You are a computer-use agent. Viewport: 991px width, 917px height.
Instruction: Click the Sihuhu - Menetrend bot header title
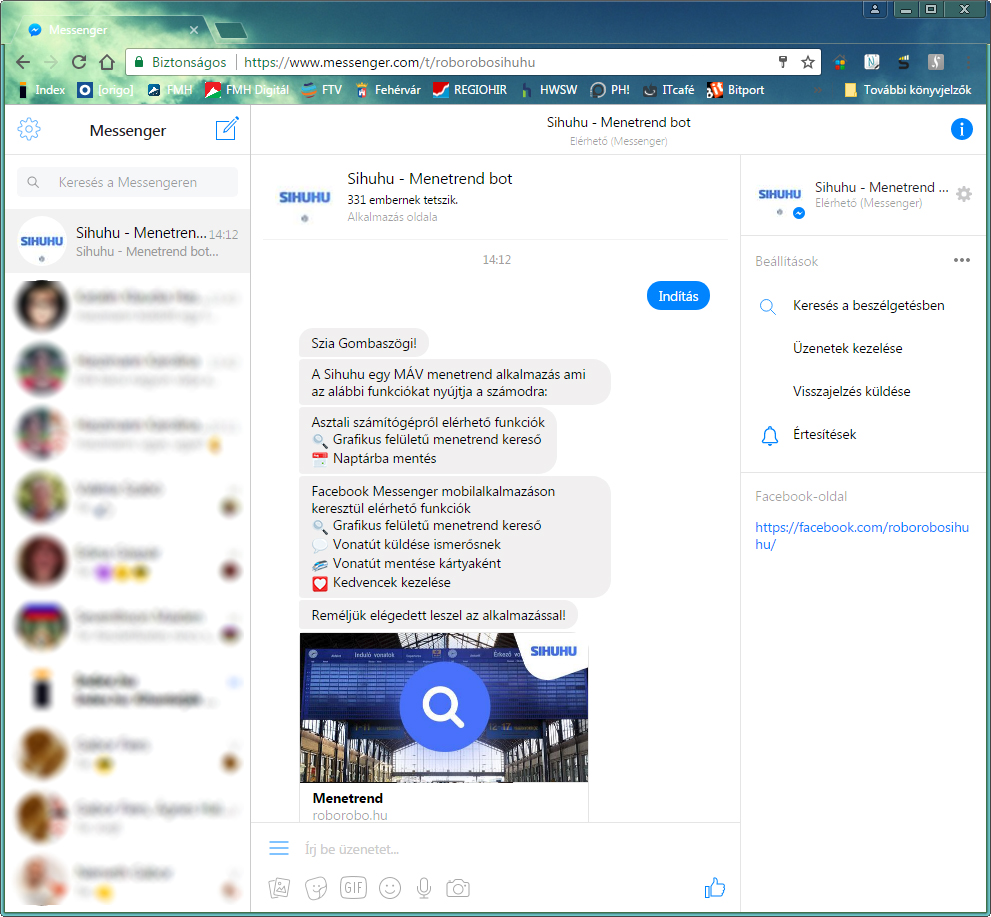pos(618,123)
